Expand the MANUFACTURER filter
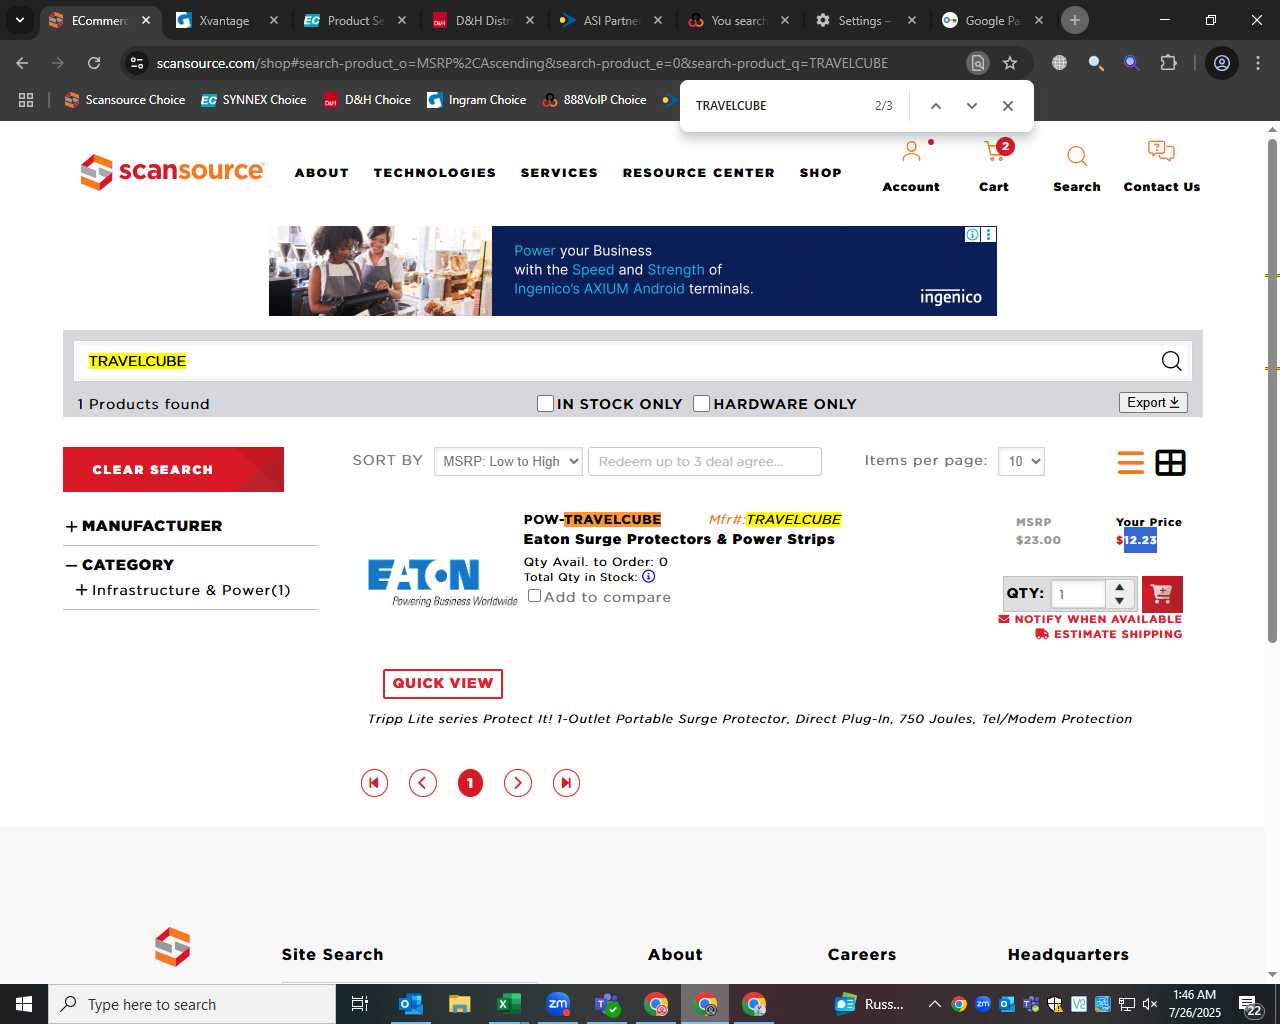The height and width of the screenshot is (1024, 1280). pyautogui.click(x=71, y=527)
